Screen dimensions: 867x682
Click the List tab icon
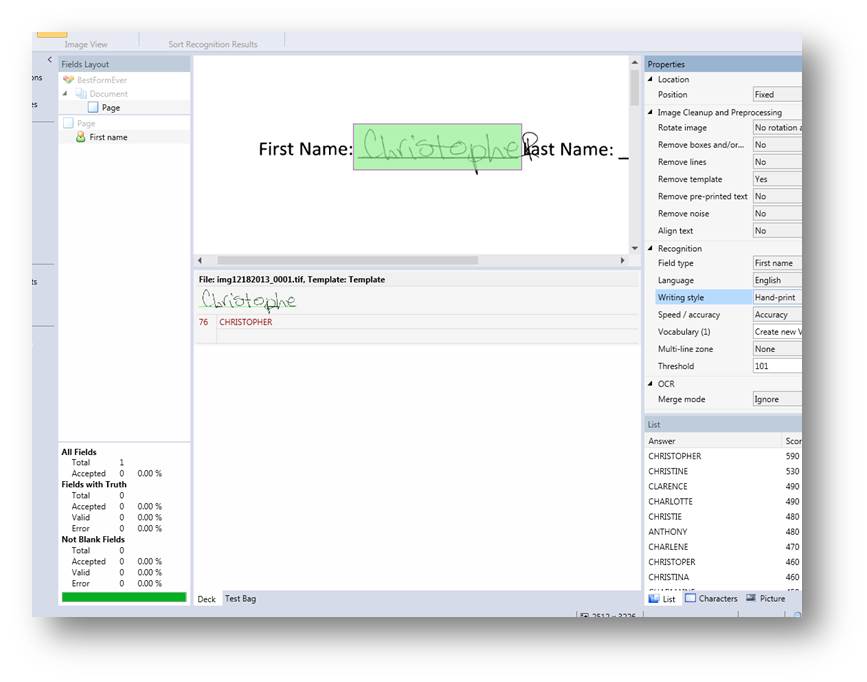click(654, 599)
